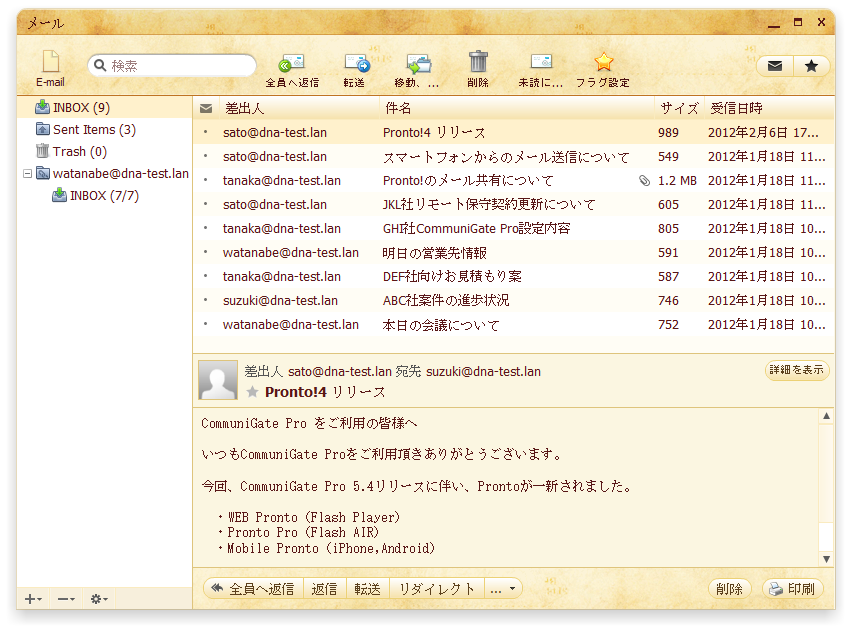851x627 pixels.
Task: Click the preview scrollbar down arrow
Action: [x=826, y=559]
